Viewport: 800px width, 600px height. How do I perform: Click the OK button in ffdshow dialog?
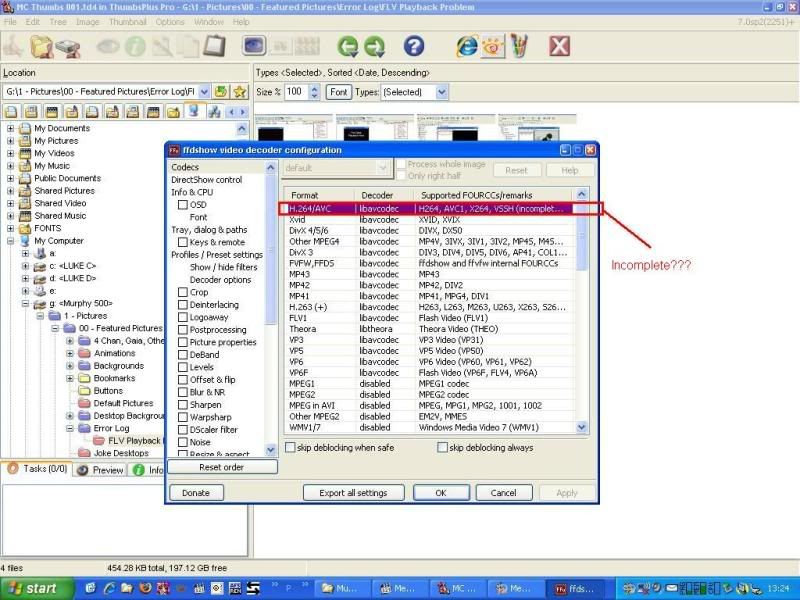click(x=441, y=493)
